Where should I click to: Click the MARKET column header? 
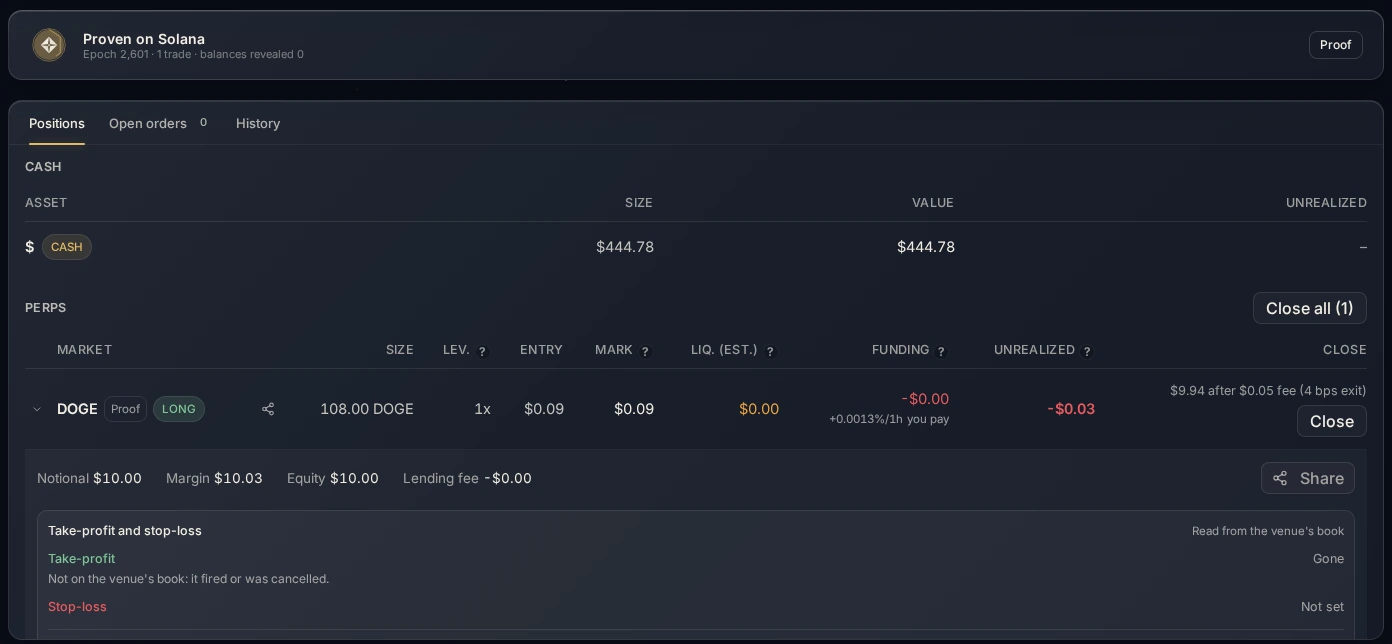click(84, 350)
